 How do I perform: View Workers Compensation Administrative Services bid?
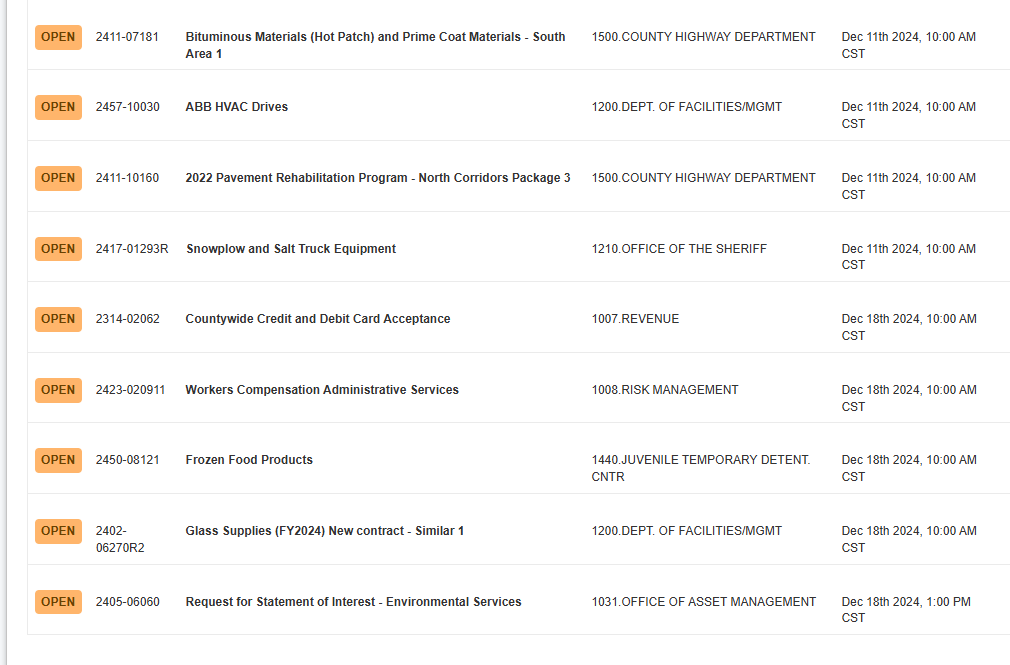pos(322,390)
